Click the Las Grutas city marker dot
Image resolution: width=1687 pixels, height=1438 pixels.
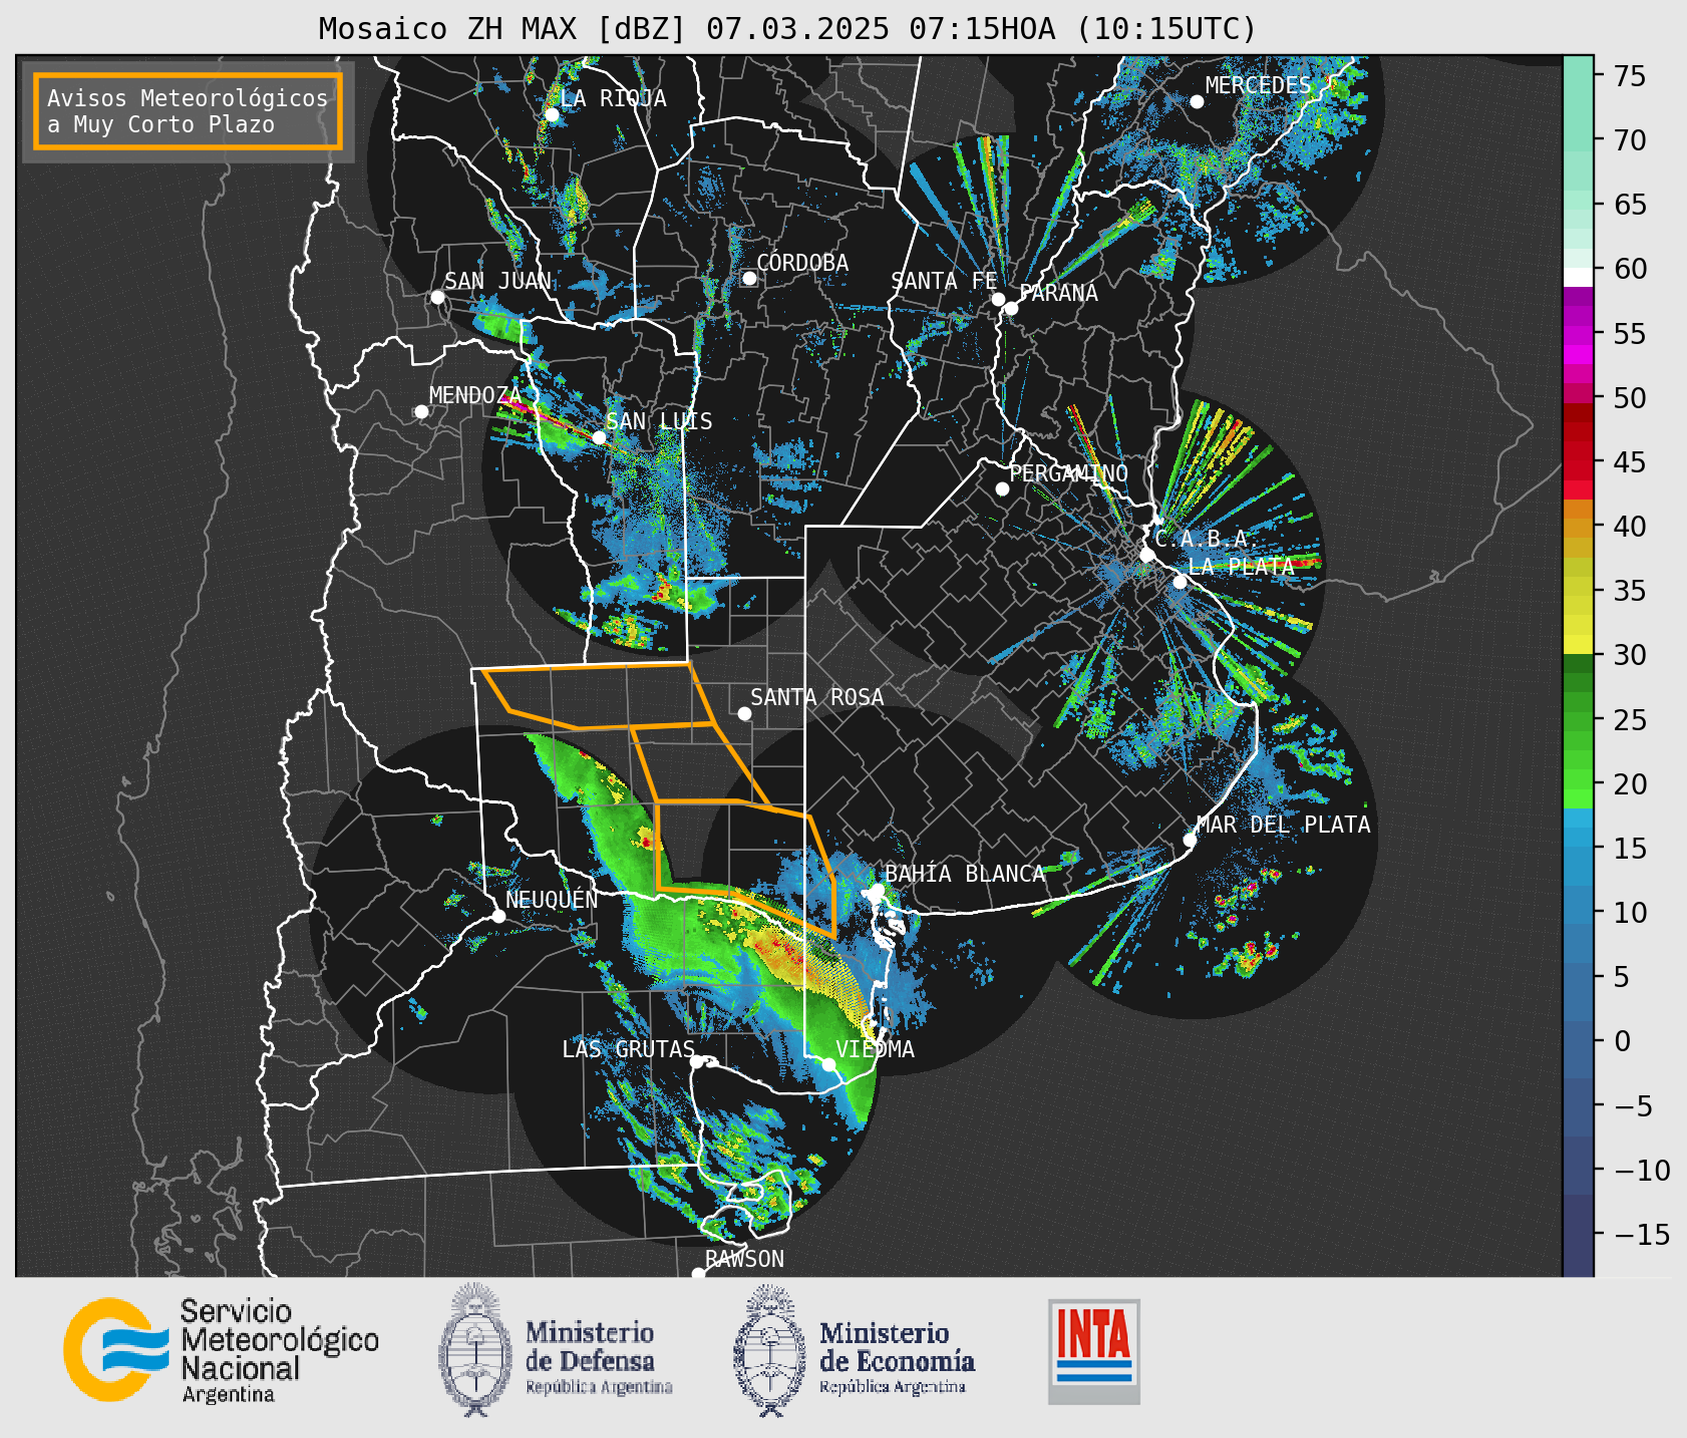click(x=697, y=1062)
